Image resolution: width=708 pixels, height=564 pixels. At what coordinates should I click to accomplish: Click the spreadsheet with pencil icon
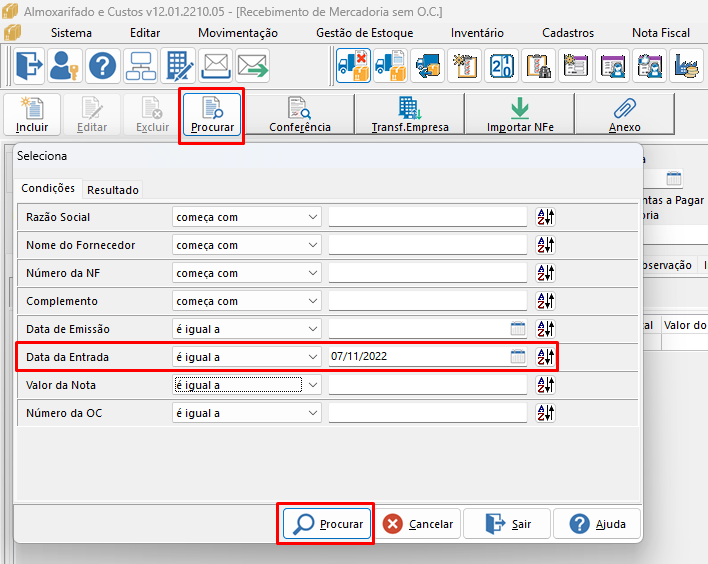tap(178, 66)
